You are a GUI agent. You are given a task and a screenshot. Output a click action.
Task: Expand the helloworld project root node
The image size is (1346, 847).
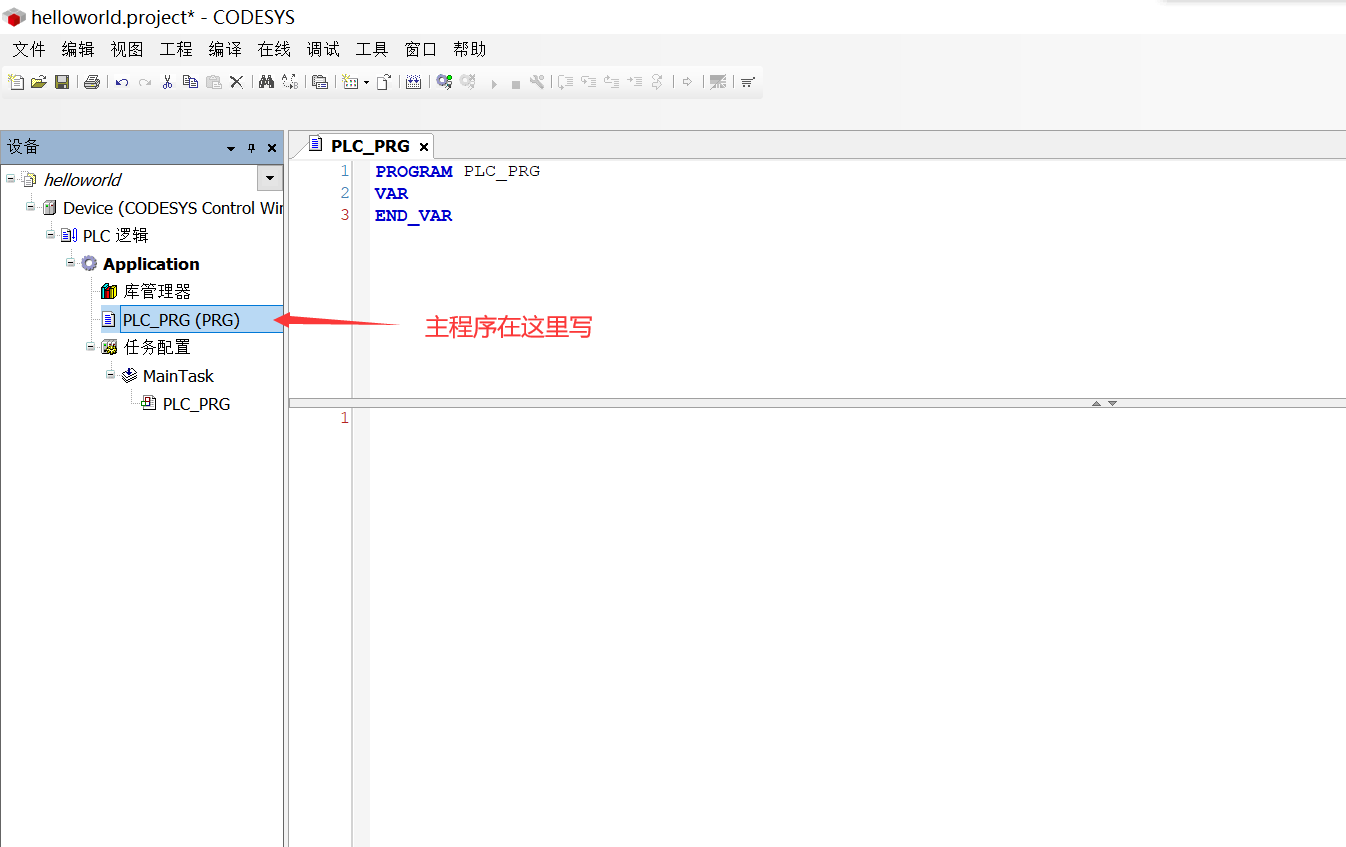[9, 179]
